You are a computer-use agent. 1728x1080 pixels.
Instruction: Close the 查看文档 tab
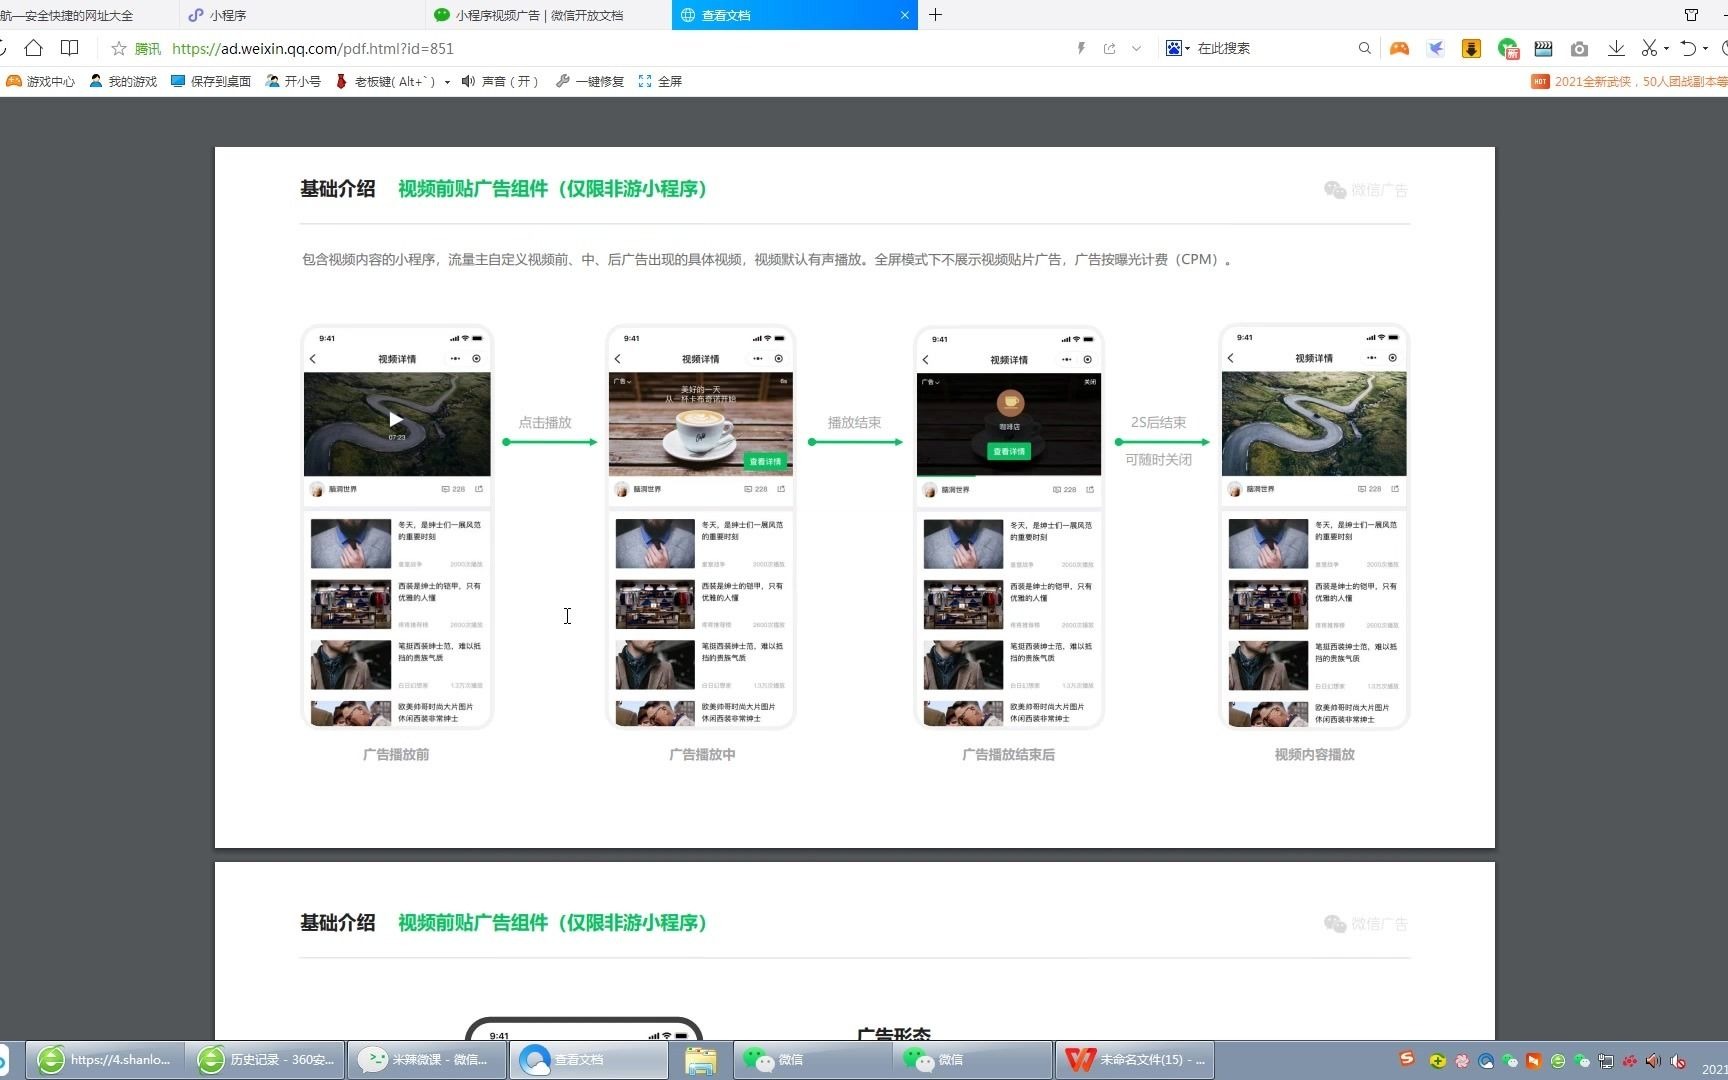904,15
